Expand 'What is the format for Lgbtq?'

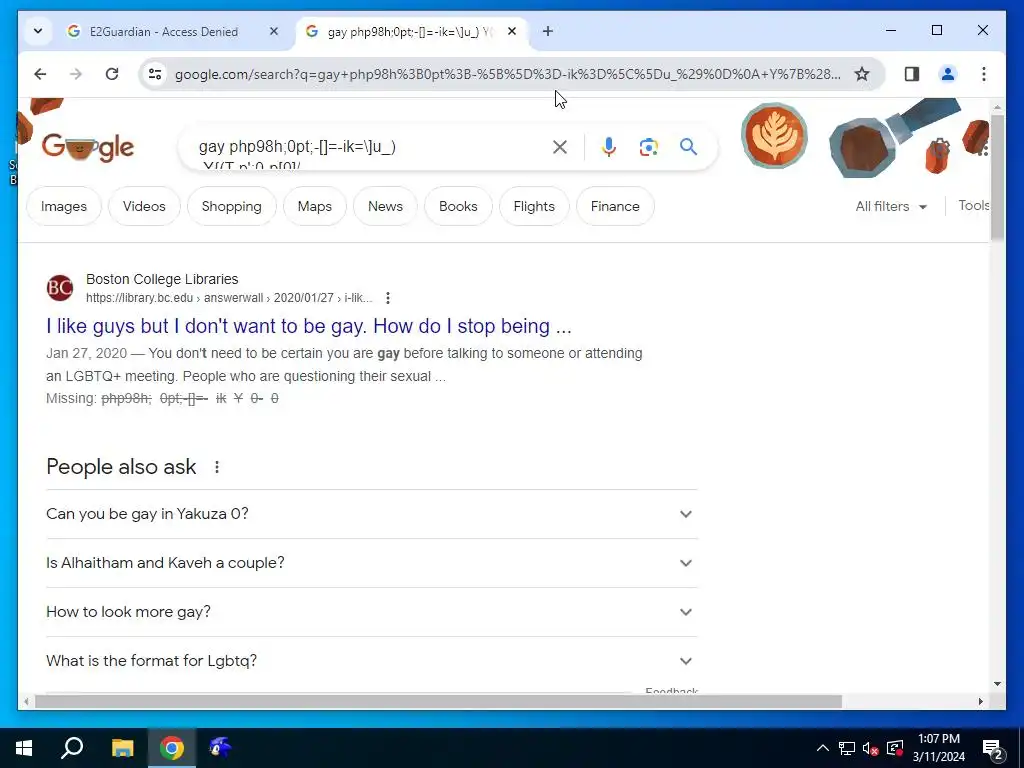372,661
